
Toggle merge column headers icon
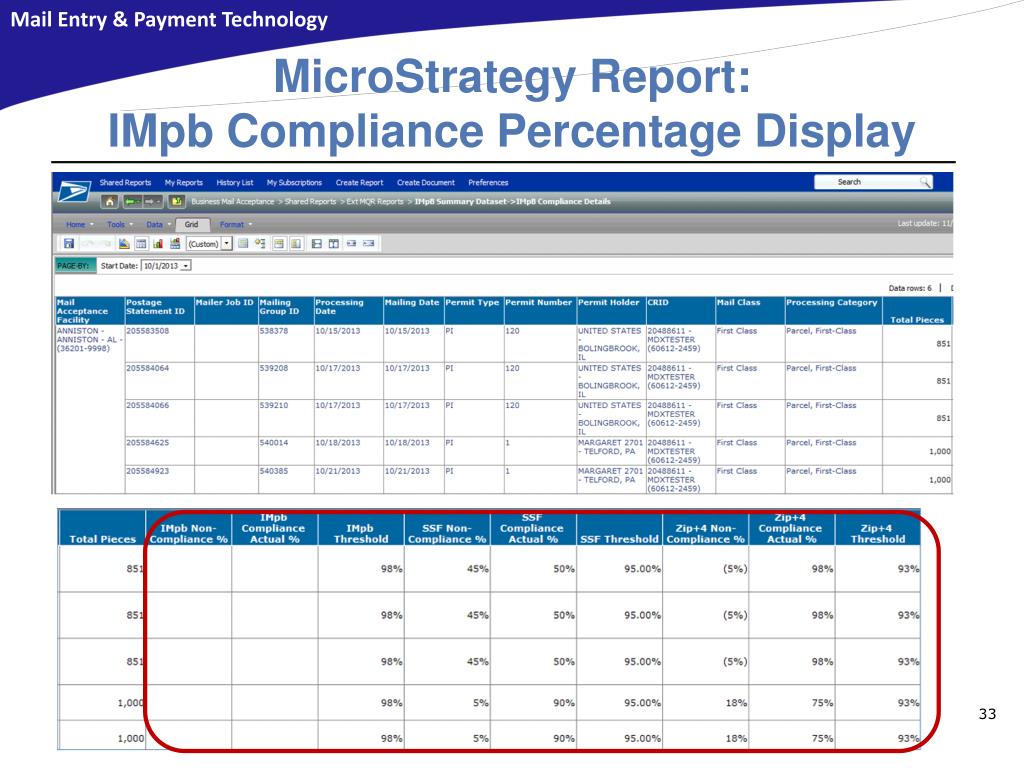280,244
